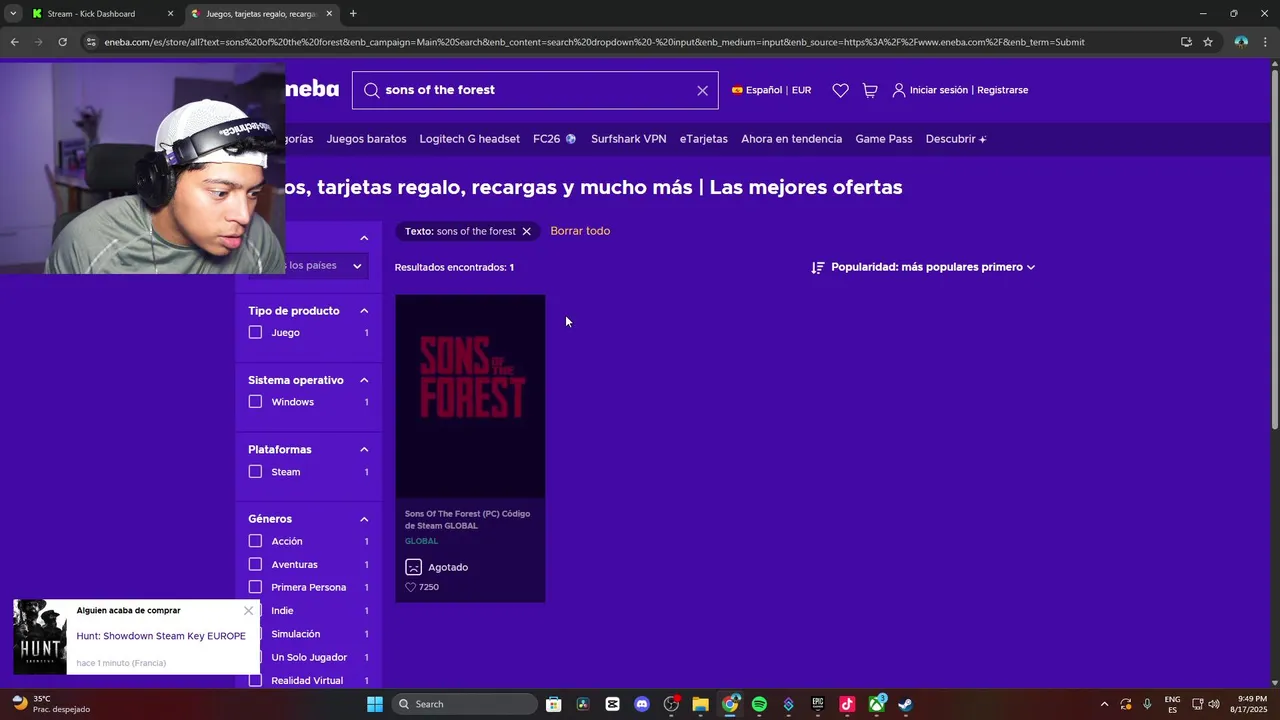Viewport: 1280px width, 720px height.
Task: Clear the search field with the X icon
Action: 702,90
